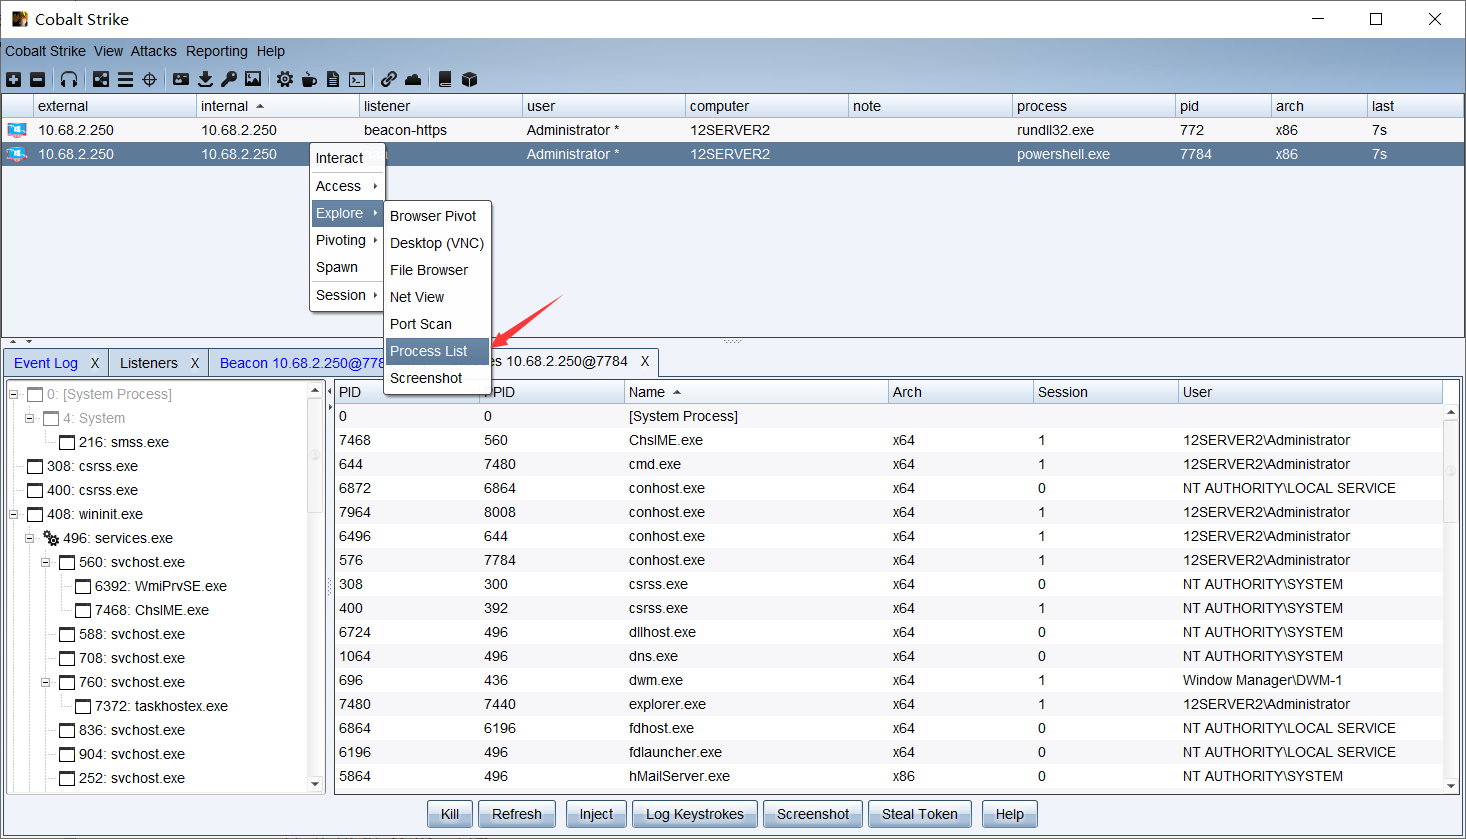Click the Connect to team server plus icon
Image resolution: width=1466 pixels, height=839 pixels.
13,79
